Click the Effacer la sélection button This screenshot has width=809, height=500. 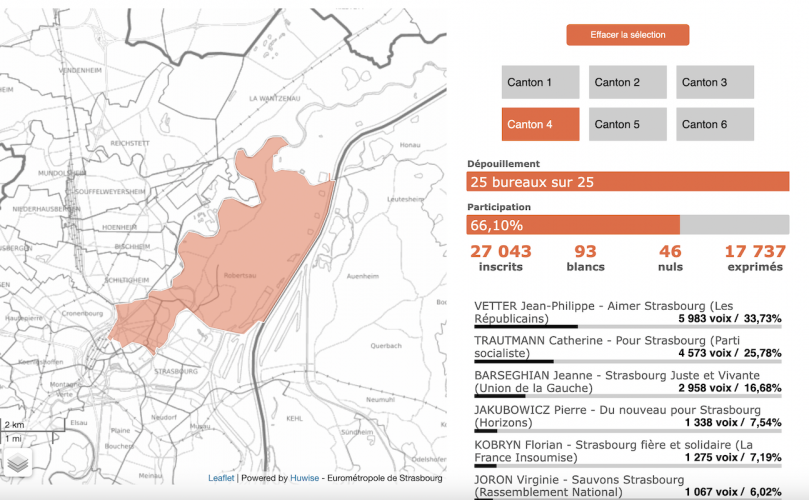point(627,35)
